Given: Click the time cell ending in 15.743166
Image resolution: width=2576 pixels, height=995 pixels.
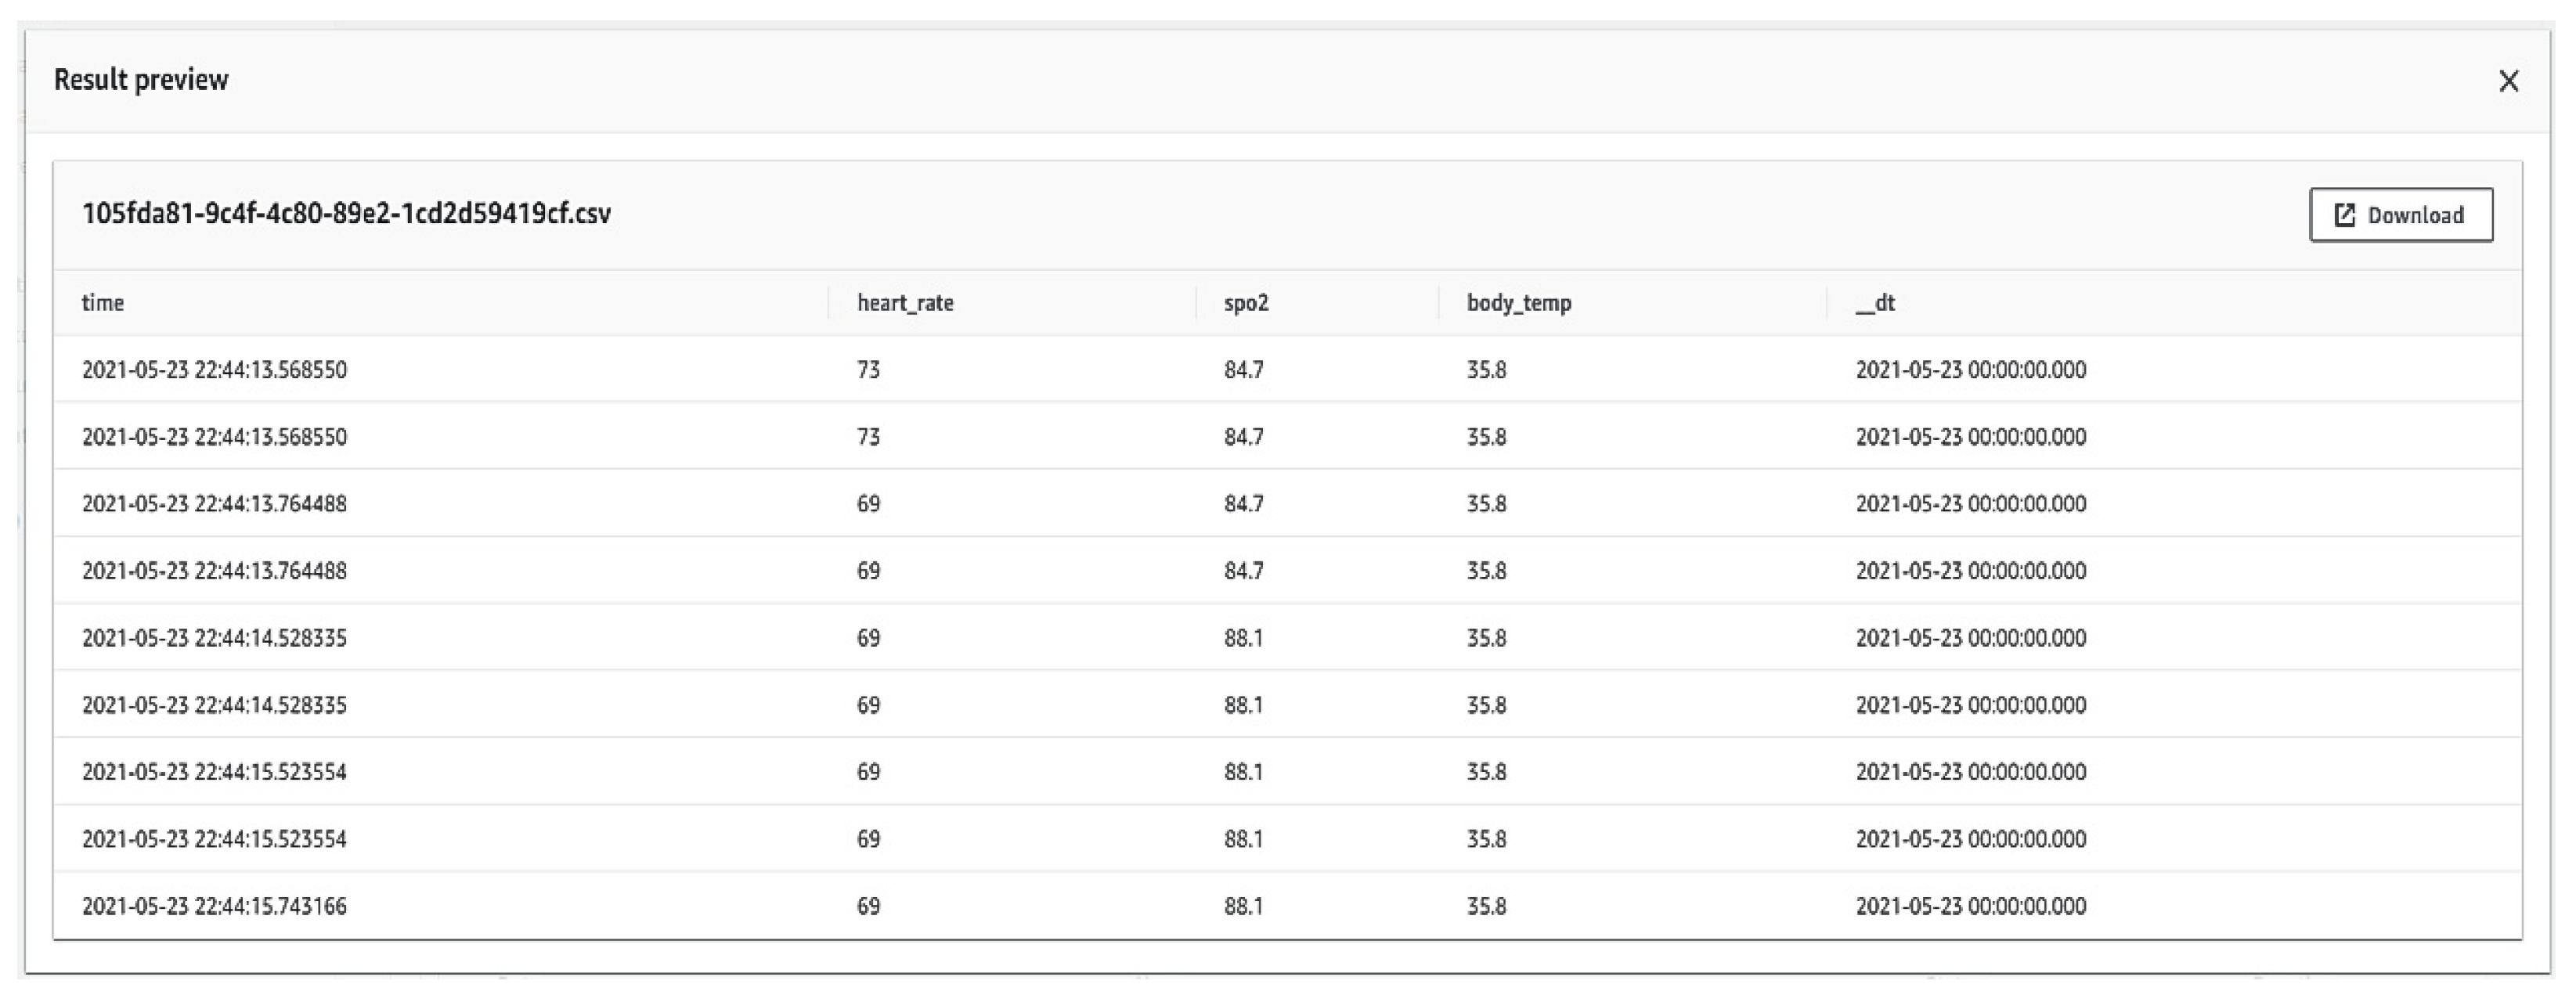Looking at the screenshot, I should [x=214, y=906].
